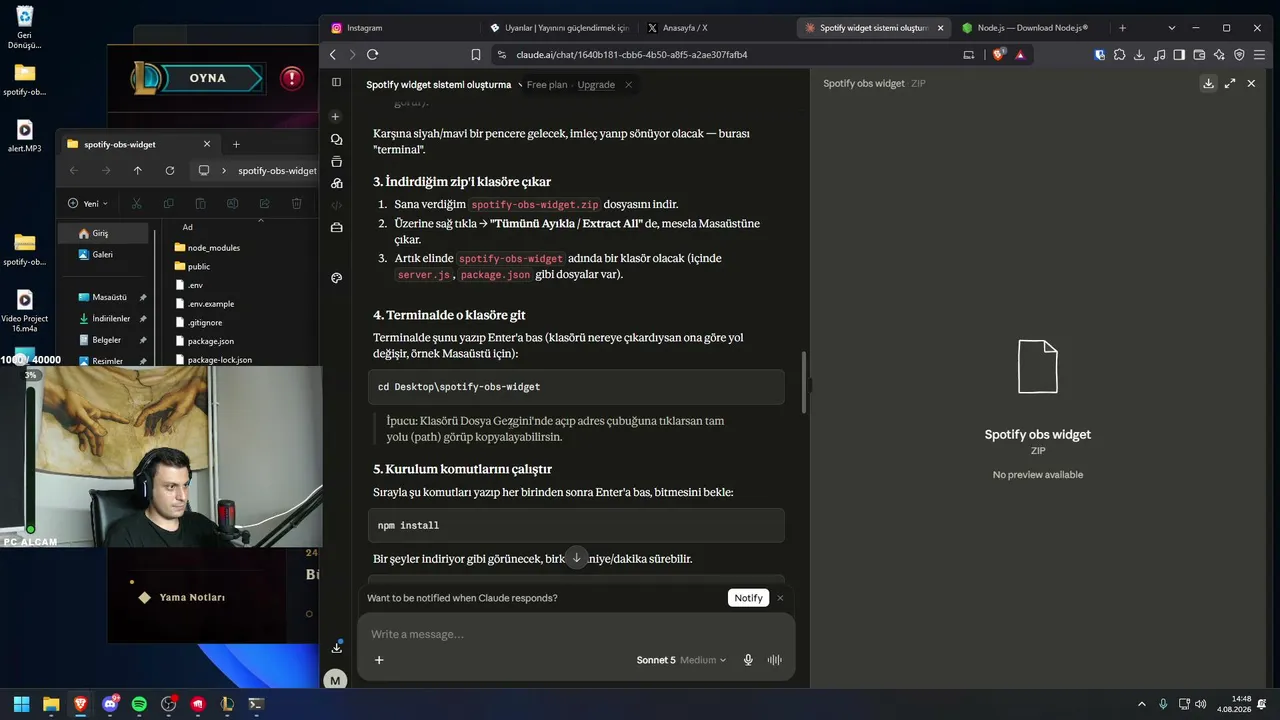Open the download apps icon in Claude sidebar
Screen dimensions: 1280x720
[x=336, y=647]
